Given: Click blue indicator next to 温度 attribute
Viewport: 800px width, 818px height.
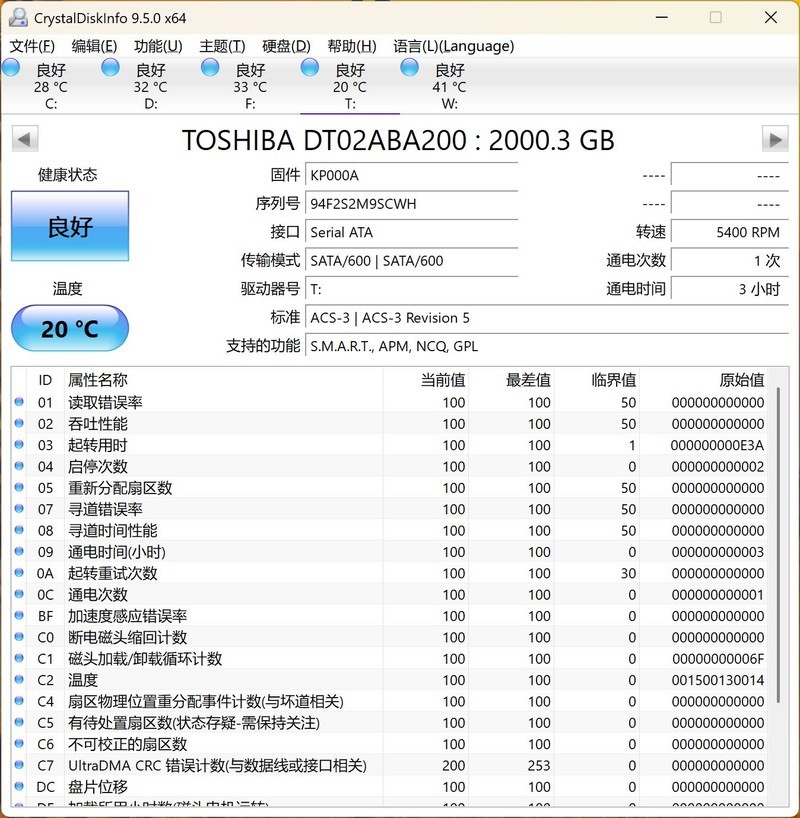Looking at the screenshot, I should click(x=16, y=680).
